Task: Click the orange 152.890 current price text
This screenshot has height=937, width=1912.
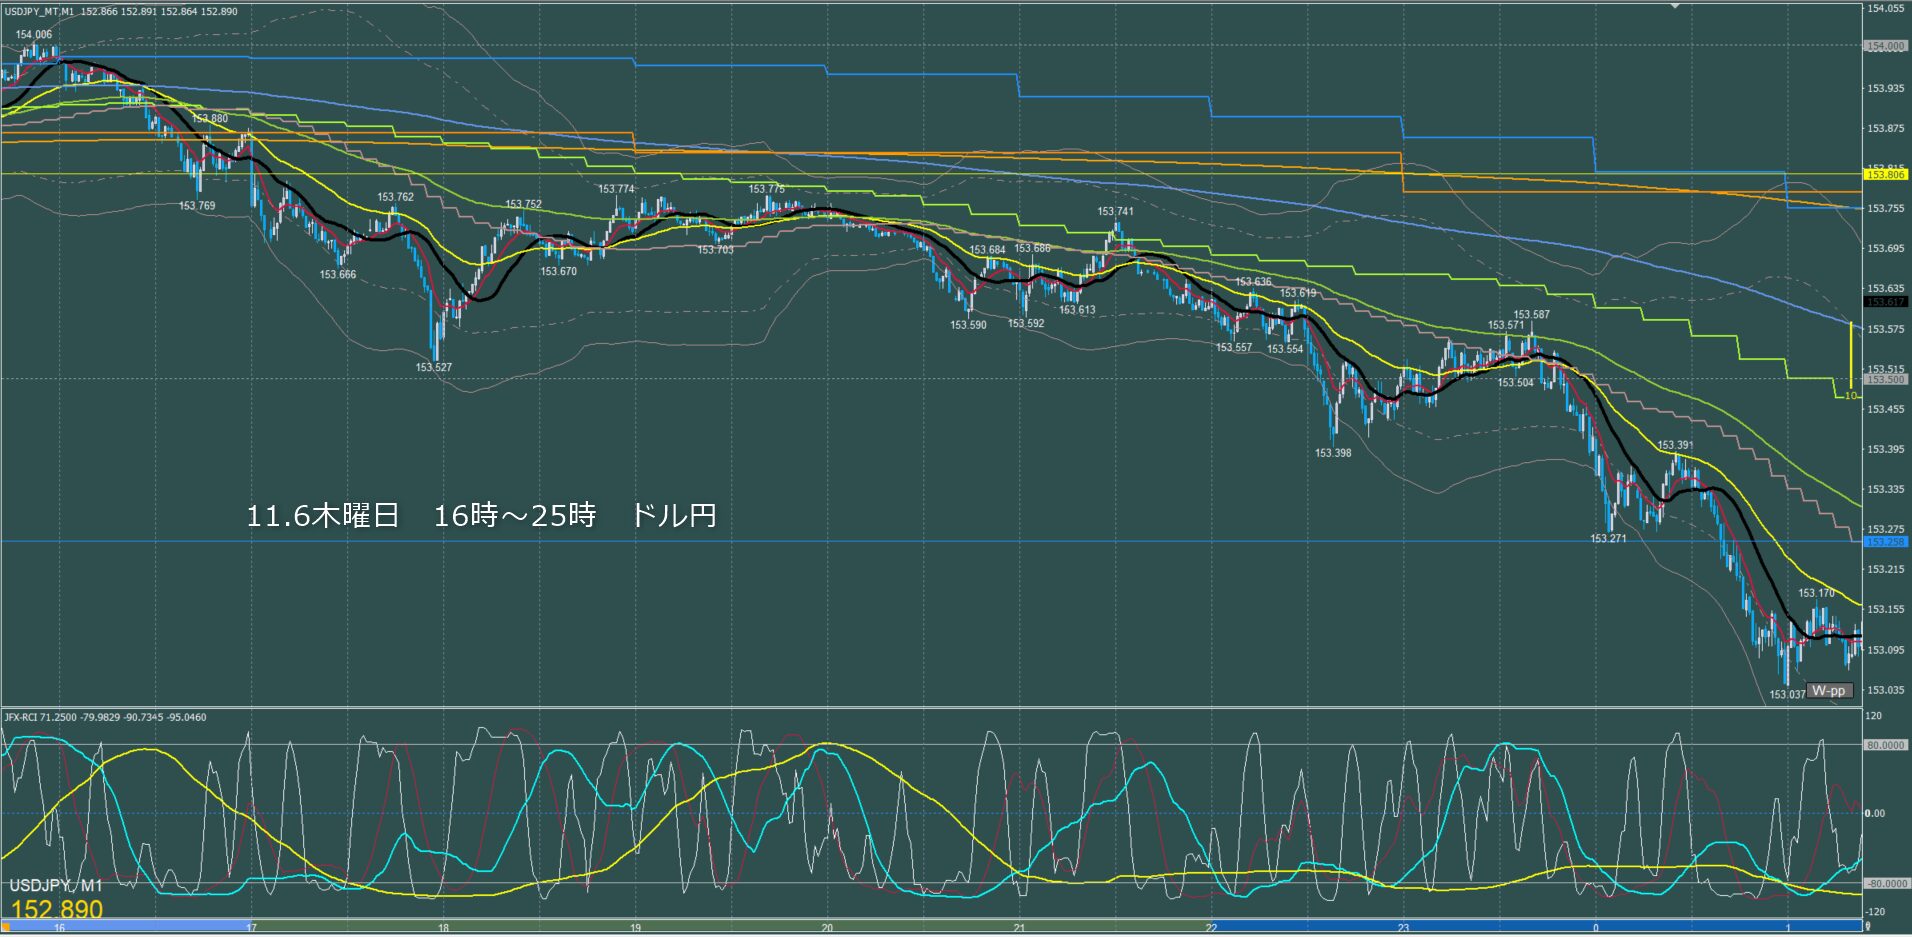Action: pyautogui.click(x=57, y=909)
